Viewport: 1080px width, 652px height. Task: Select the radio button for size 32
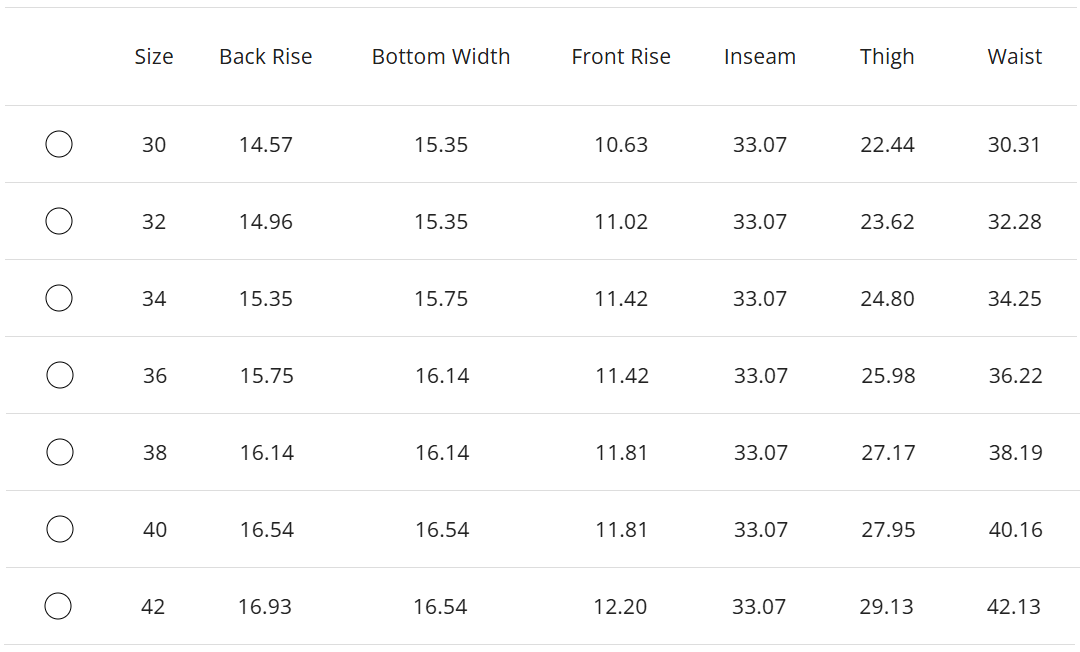point(59,221)
